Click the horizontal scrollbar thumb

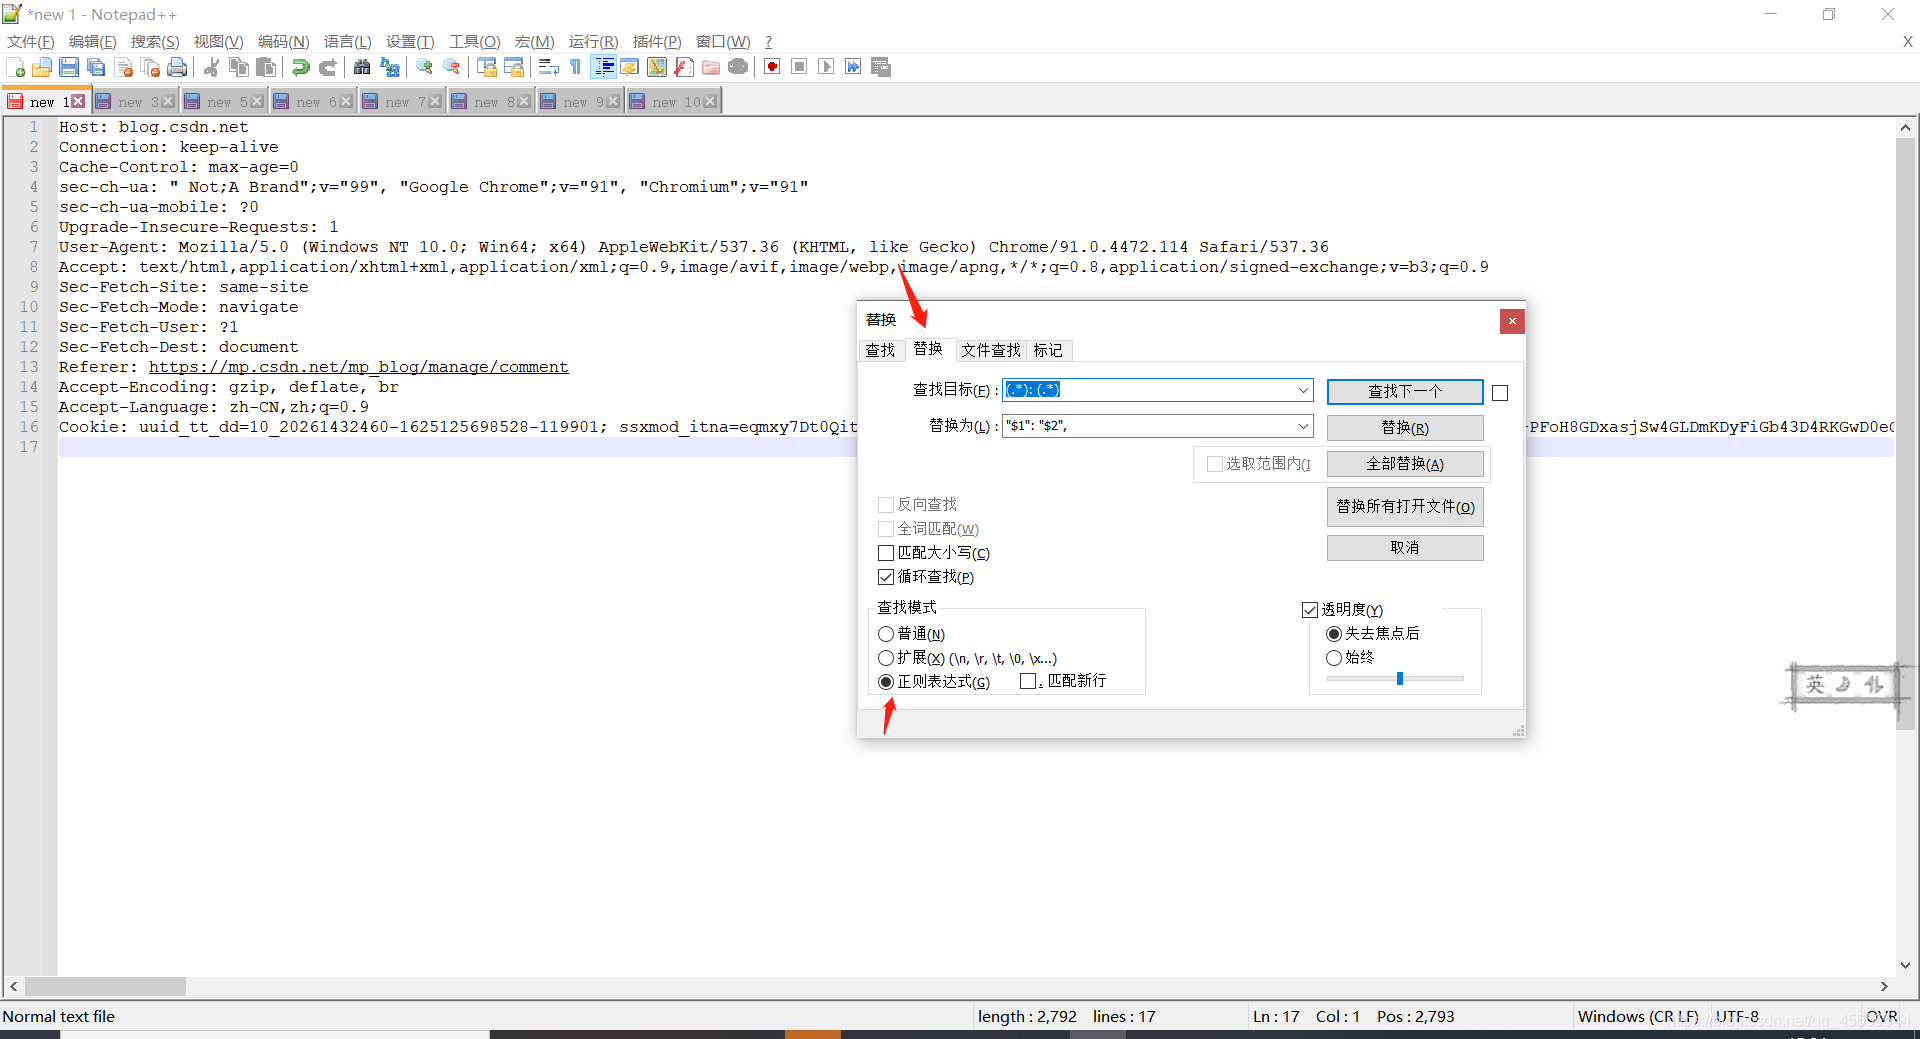click(105, 987)
